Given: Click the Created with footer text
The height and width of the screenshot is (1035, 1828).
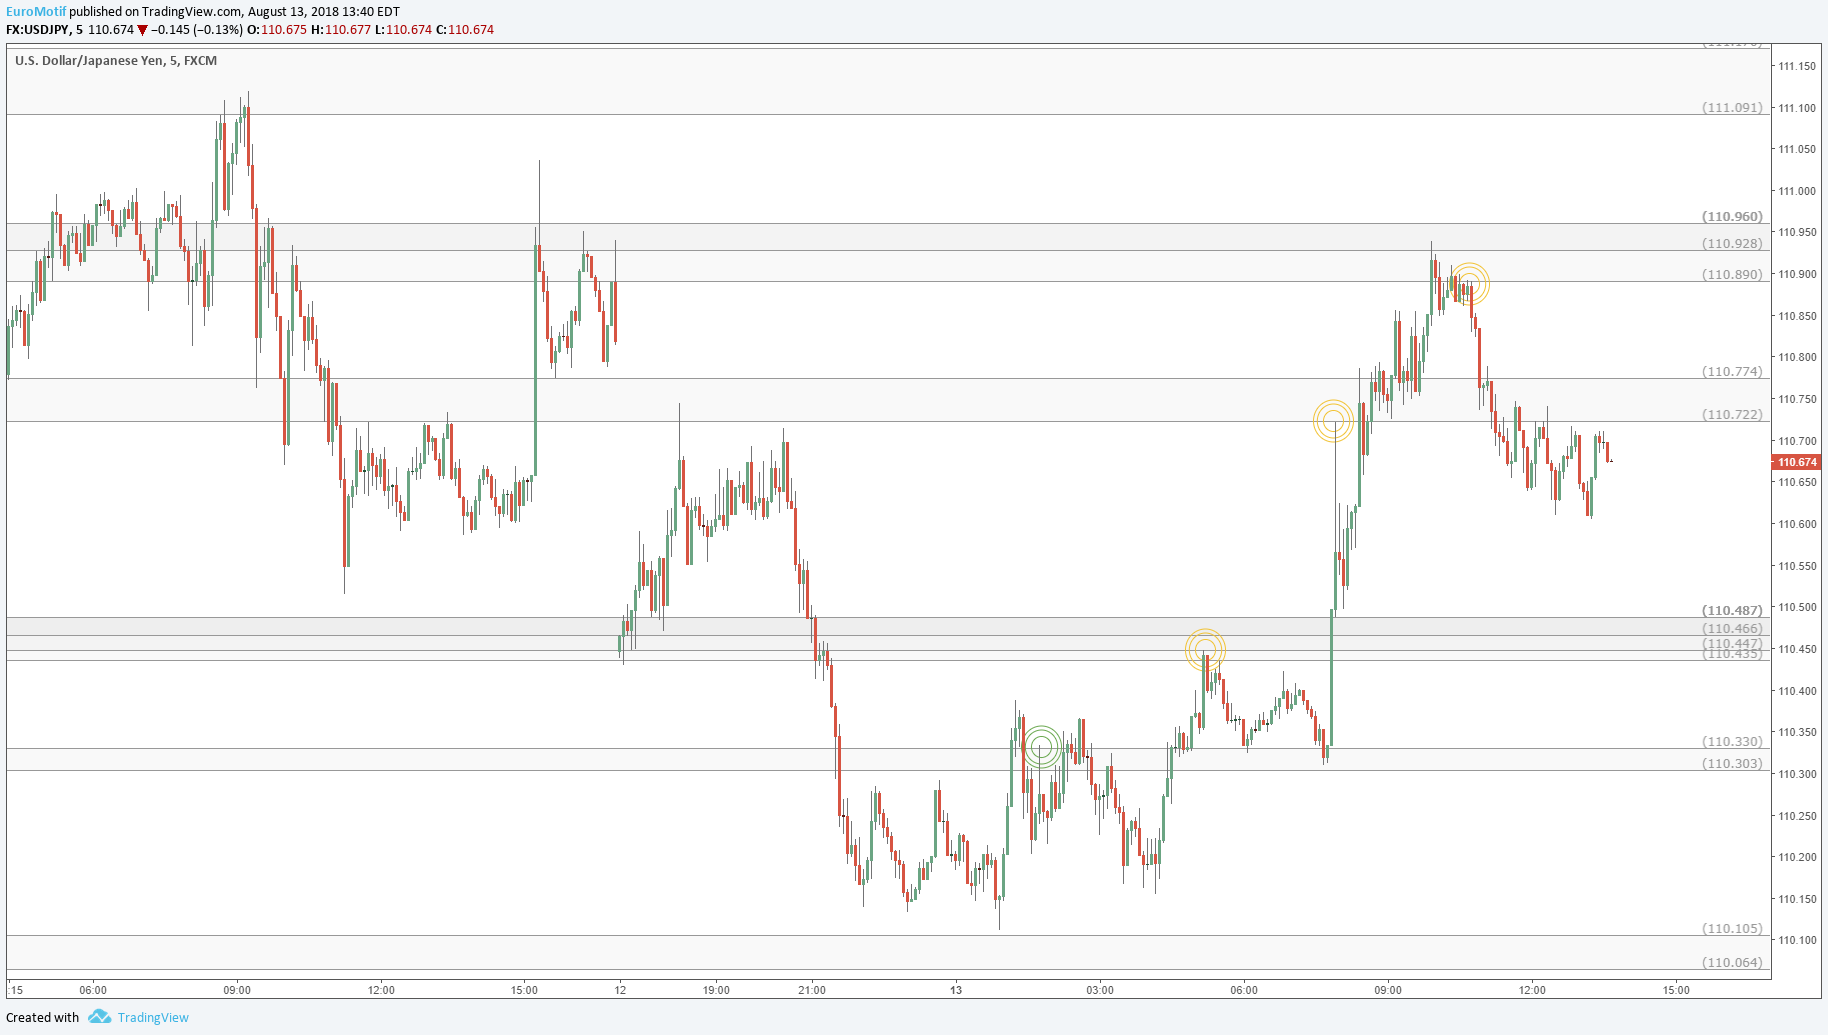Looking at the screenshot, I should [42, 1018].
